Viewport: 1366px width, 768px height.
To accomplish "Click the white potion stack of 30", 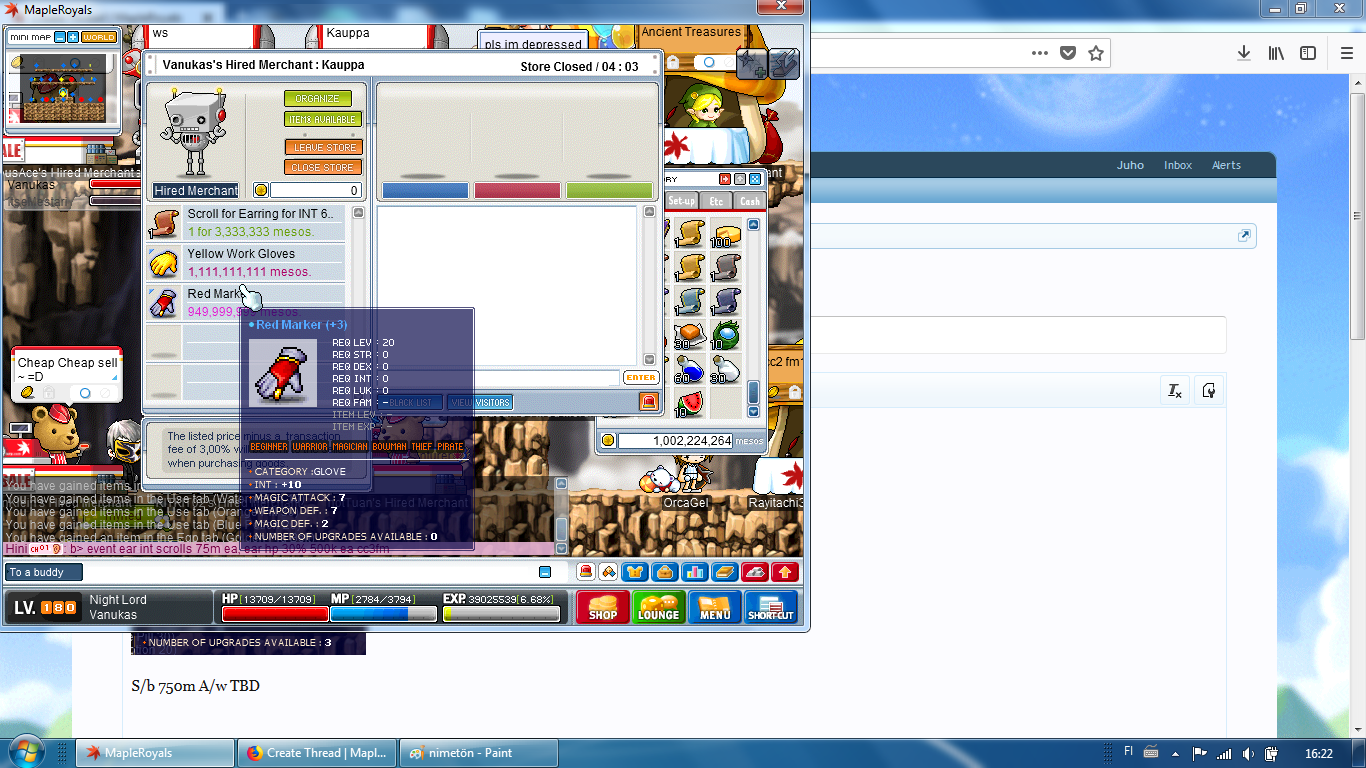I will pyautogui.click(x=726, y=369).
